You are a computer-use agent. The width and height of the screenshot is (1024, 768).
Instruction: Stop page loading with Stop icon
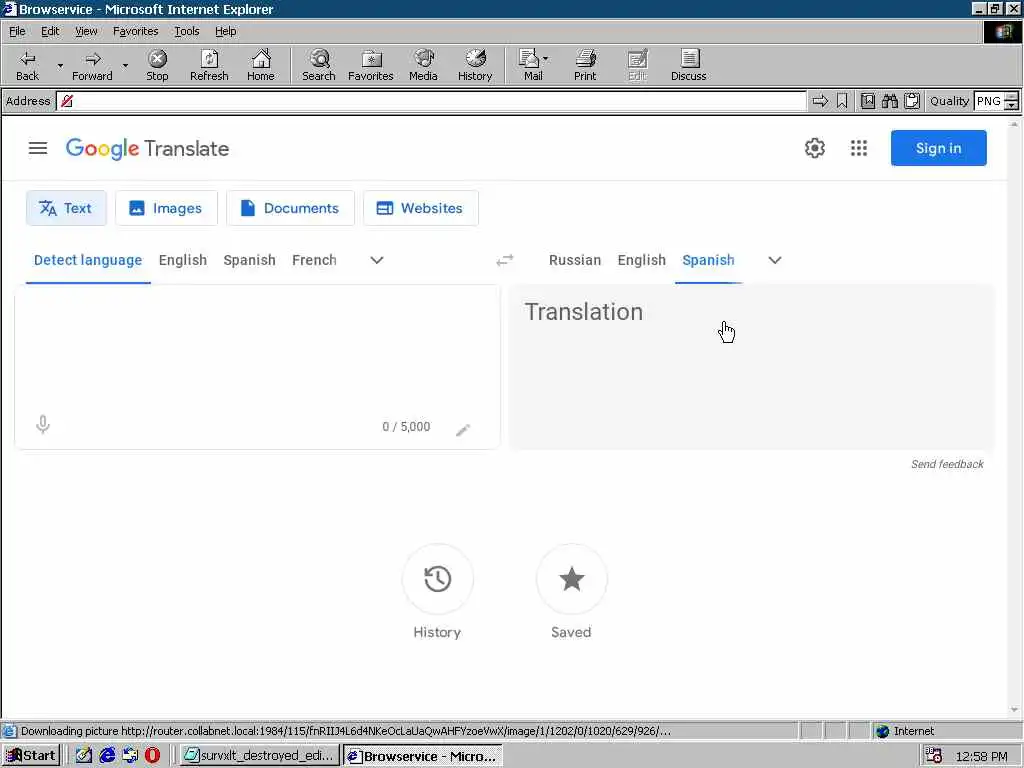pos(157,65)
